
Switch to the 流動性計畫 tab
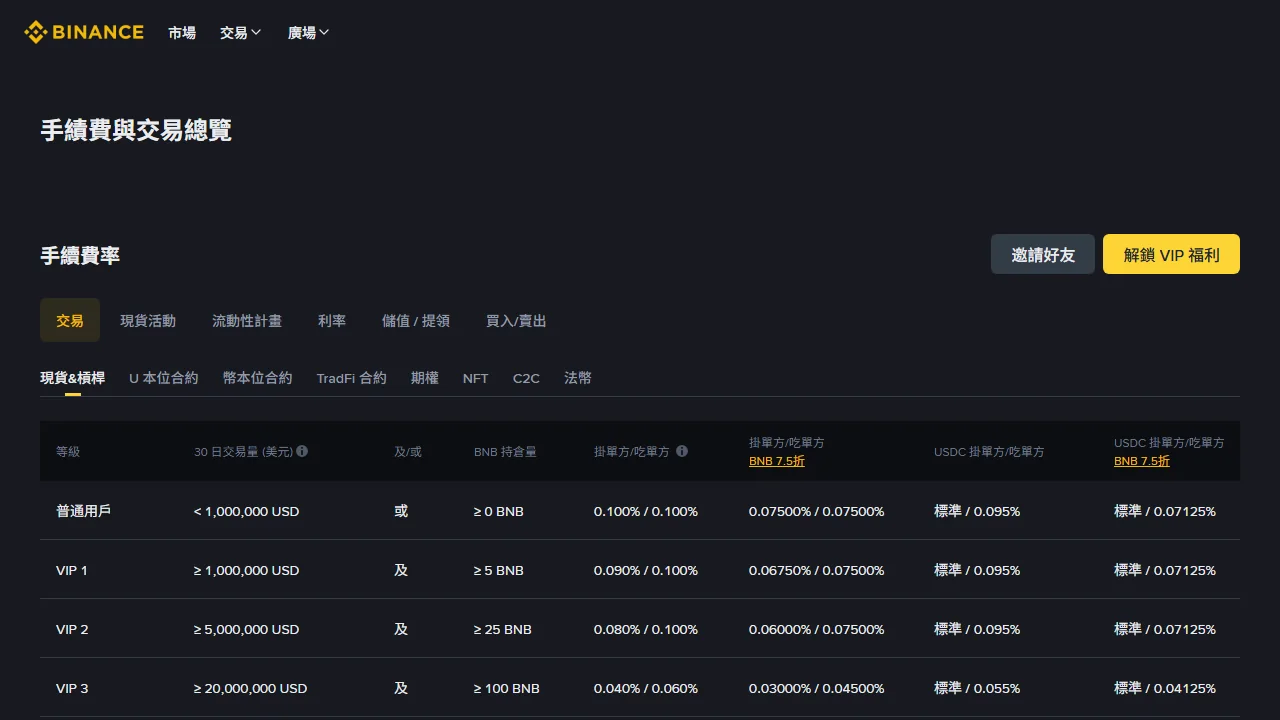click(x=247, y=320)
